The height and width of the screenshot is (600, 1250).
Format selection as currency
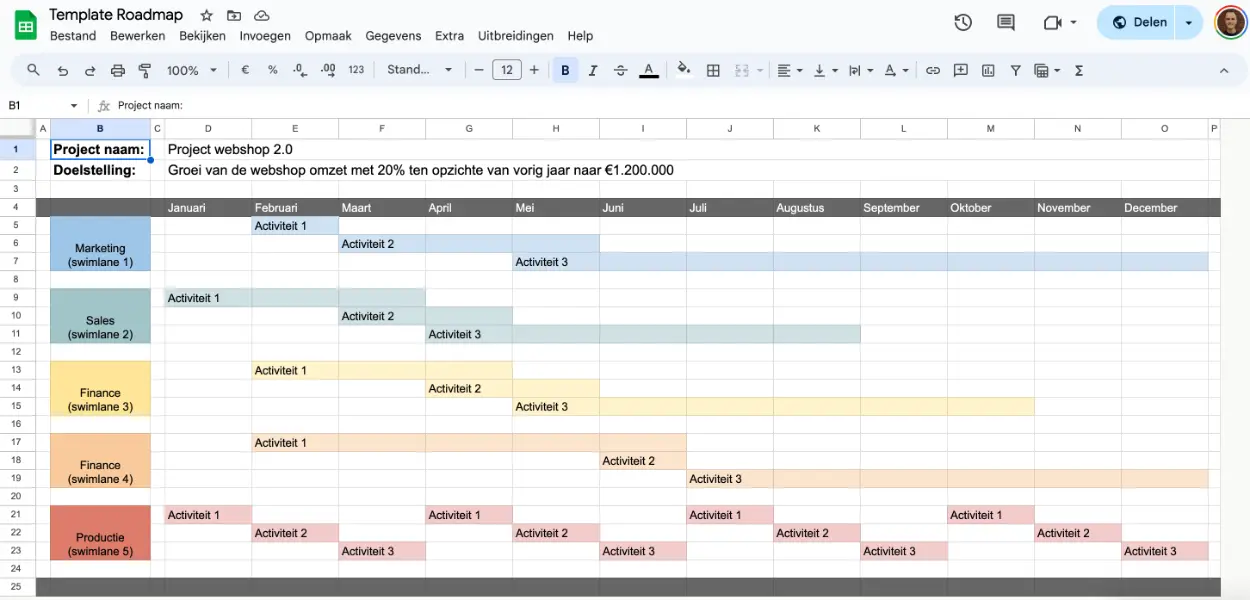(245, 70)
